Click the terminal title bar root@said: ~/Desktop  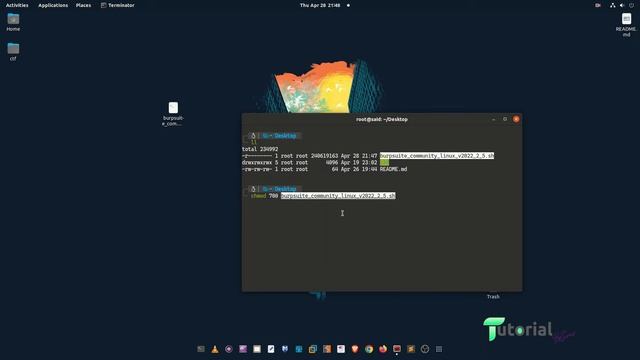pyautogui.click(x=382, y=119)
